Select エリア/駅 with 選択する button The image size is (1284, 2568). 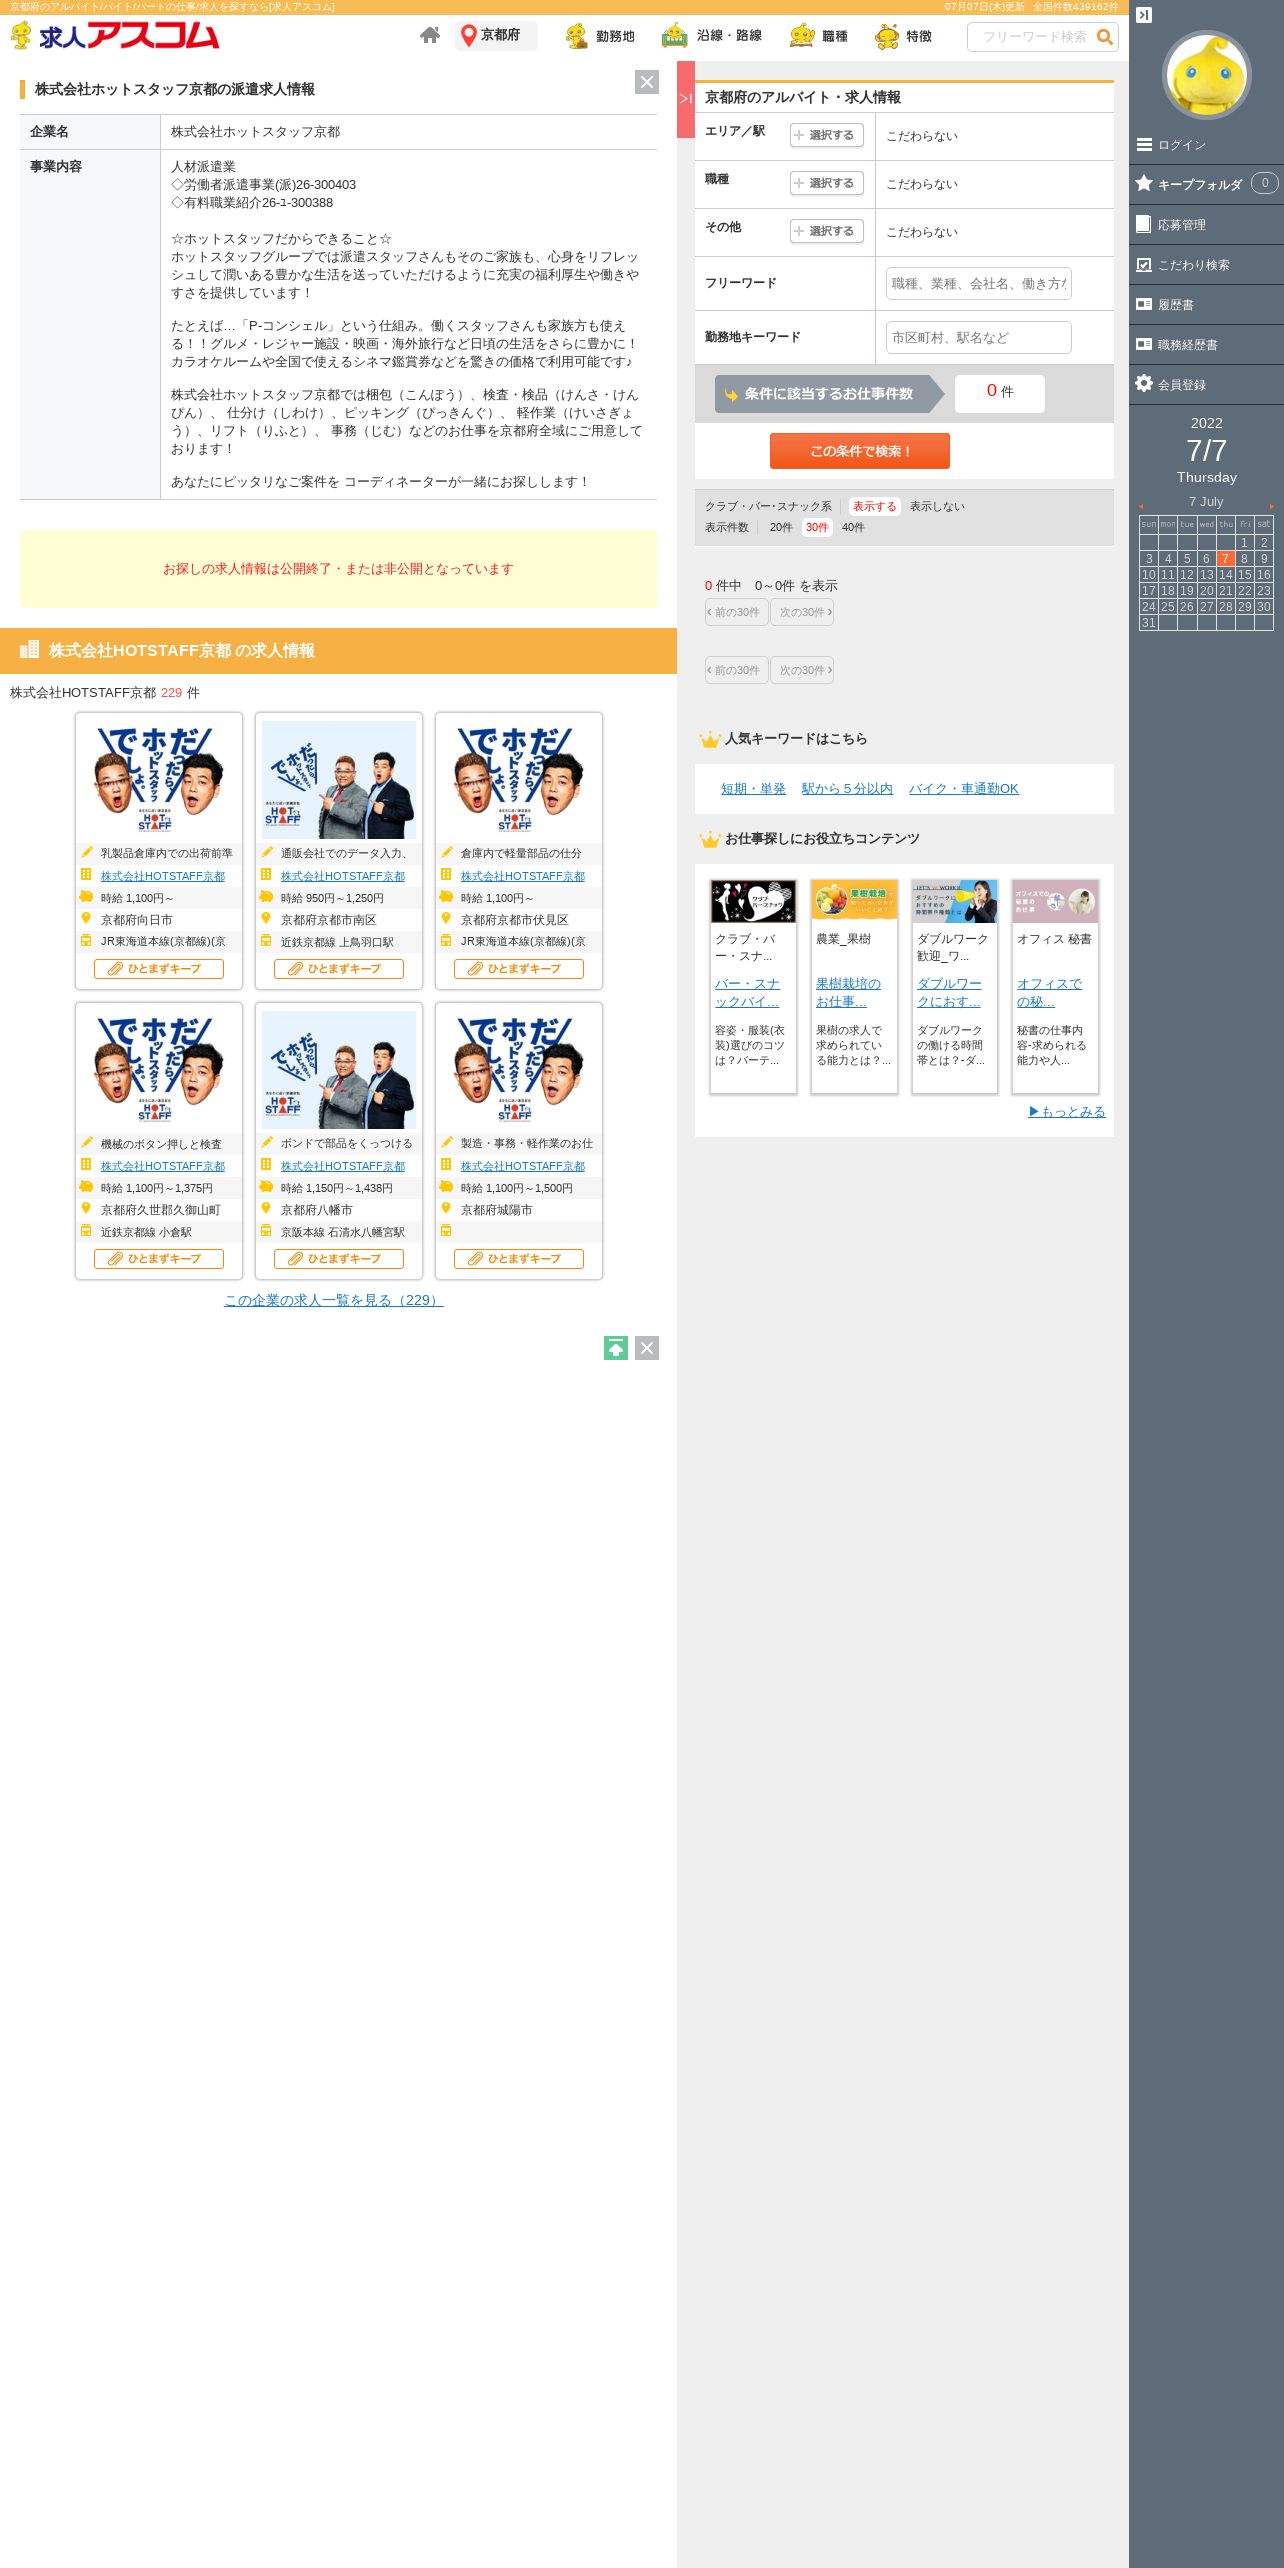point(827,135)
